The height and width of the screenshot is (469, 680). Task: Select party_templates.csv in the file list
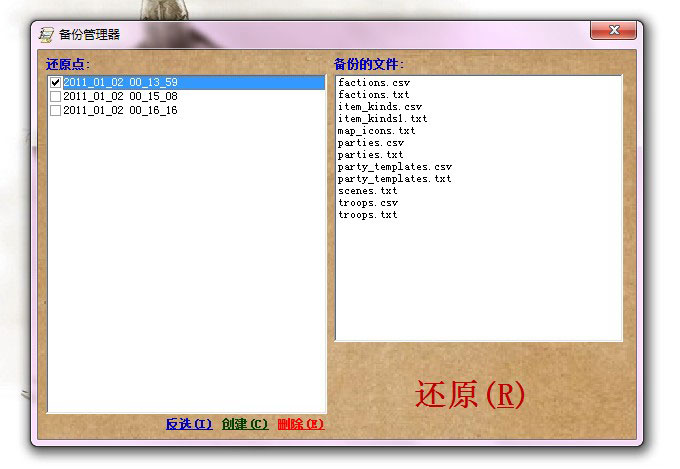tap(394, 167)
